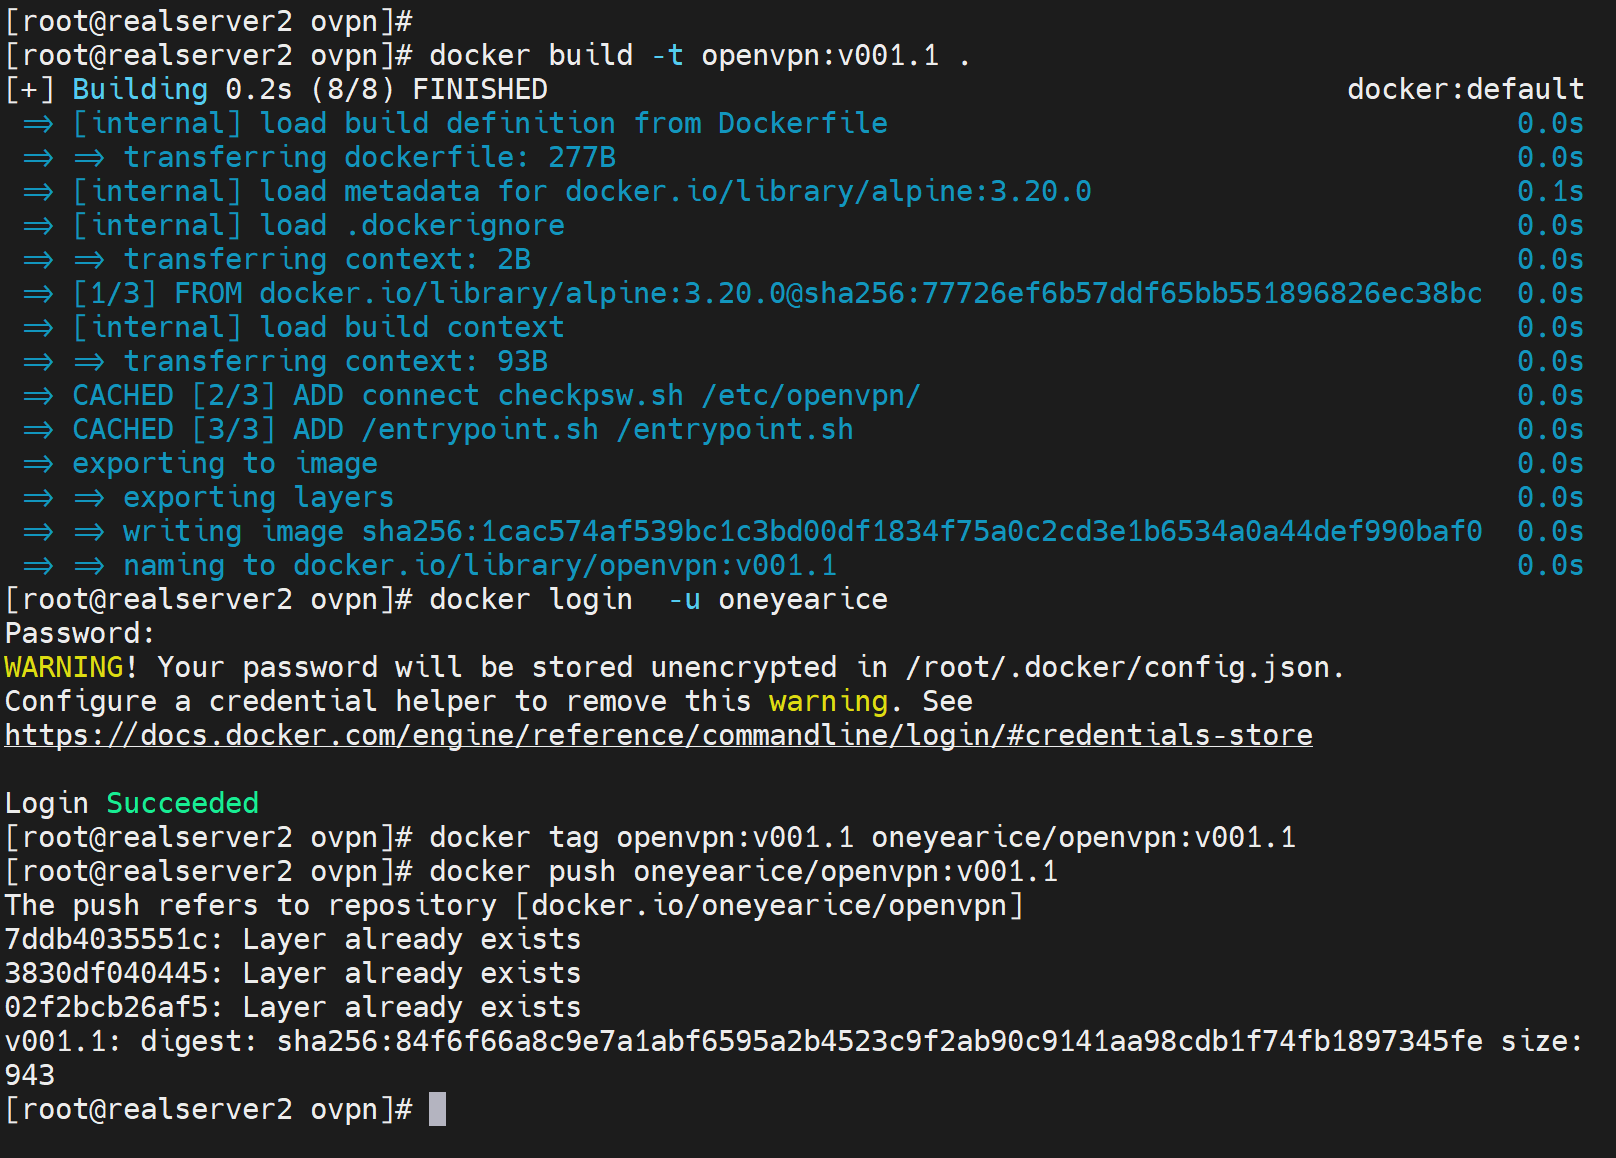Click the v001.1 digest sha256 hash
Image resolution: width=1616 pixels, height=1158 pixels.
click(x=879, y=1041)
